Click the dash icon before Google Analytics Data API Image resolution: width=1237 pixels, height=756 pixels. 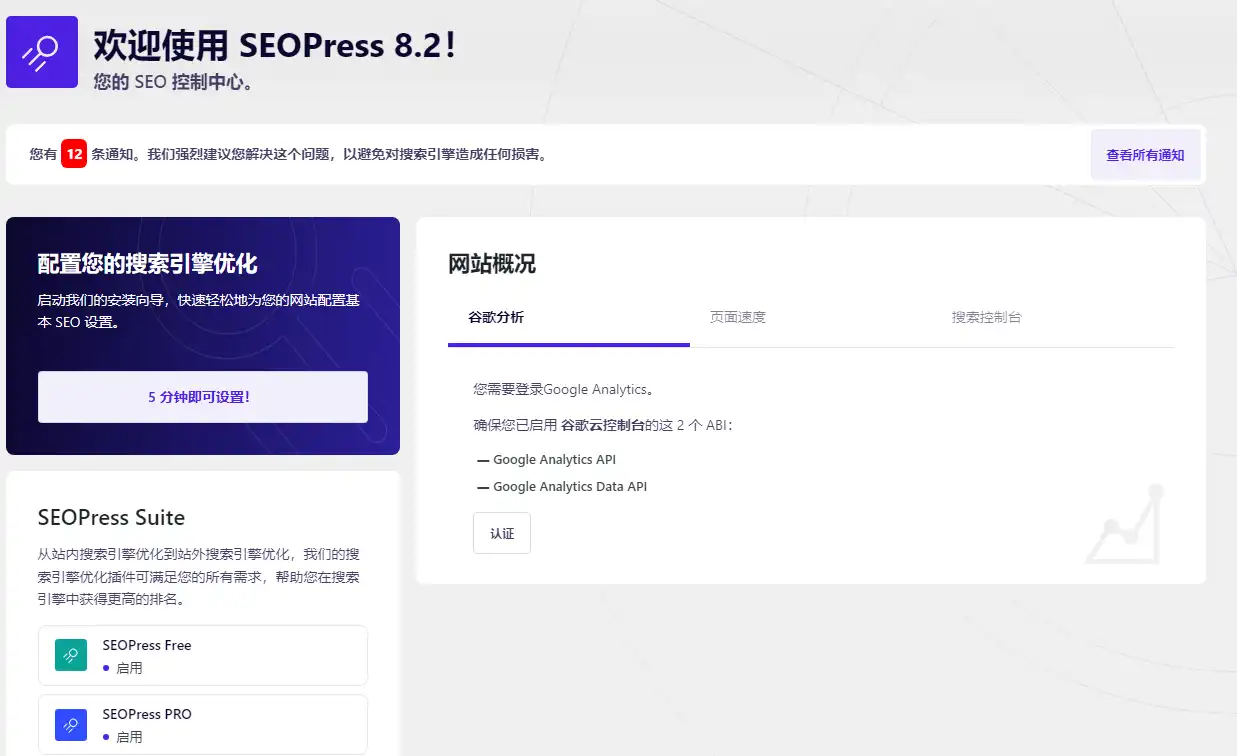point(482,487)
